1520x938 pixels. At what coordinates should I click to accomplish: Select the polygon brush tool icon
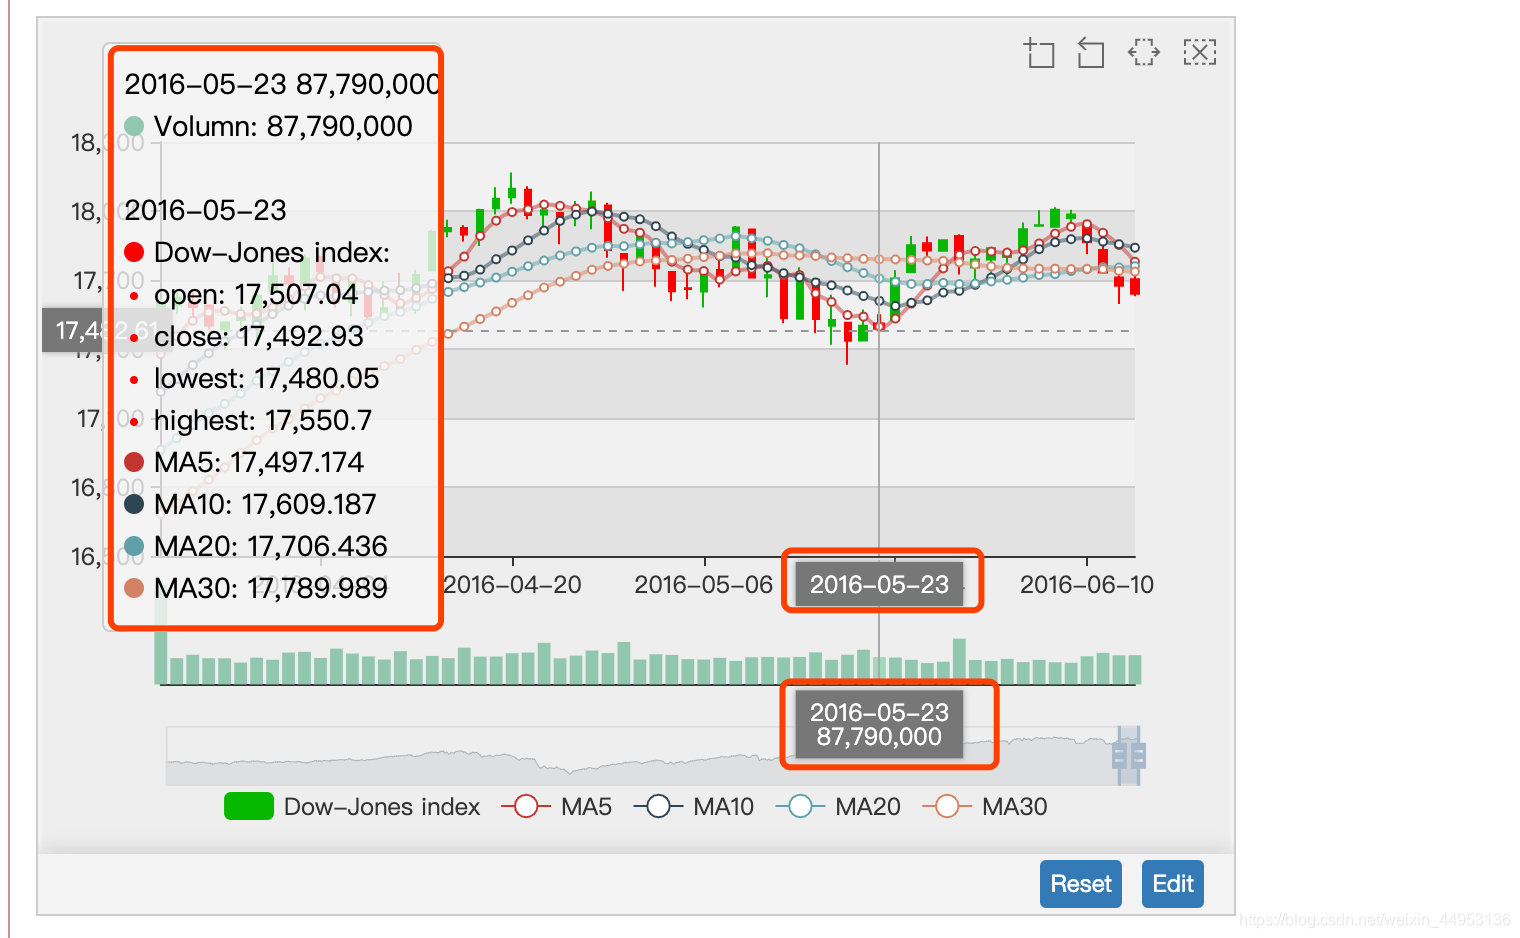(1091, 52)
